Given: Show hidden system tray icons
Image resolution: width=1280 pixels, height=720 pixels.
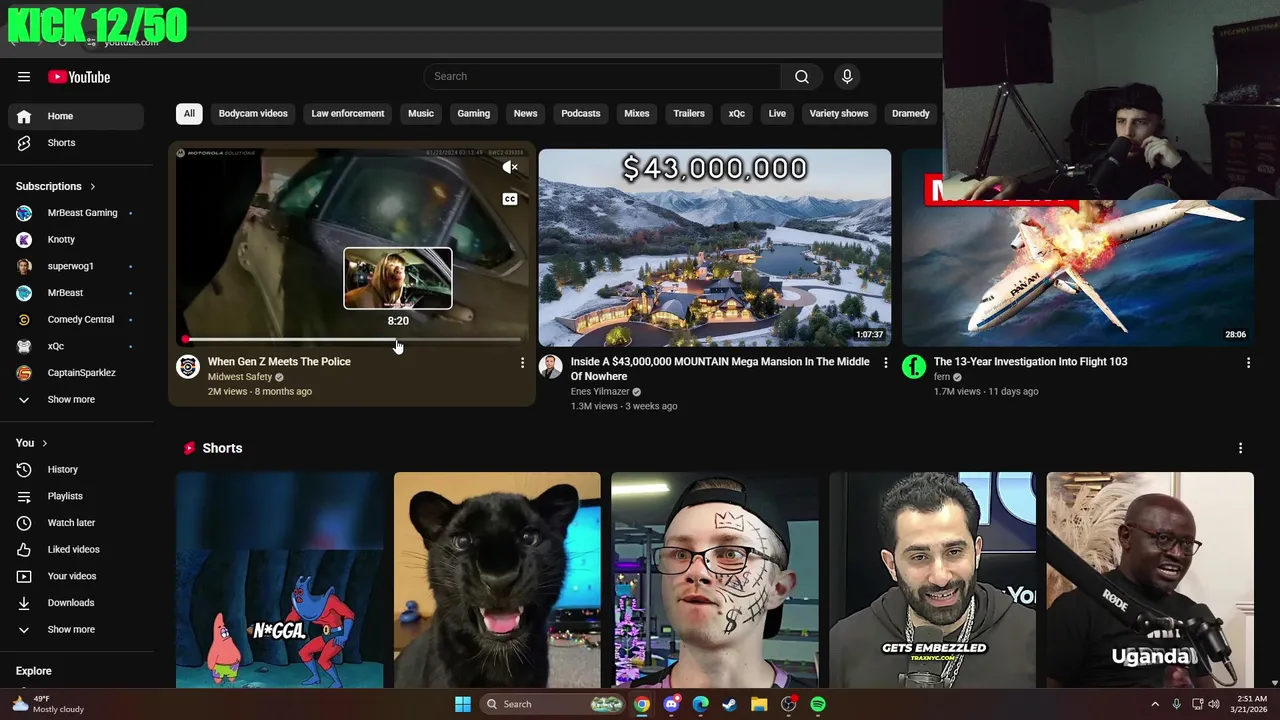Looking at the screenshot, I should point(1155,704).
